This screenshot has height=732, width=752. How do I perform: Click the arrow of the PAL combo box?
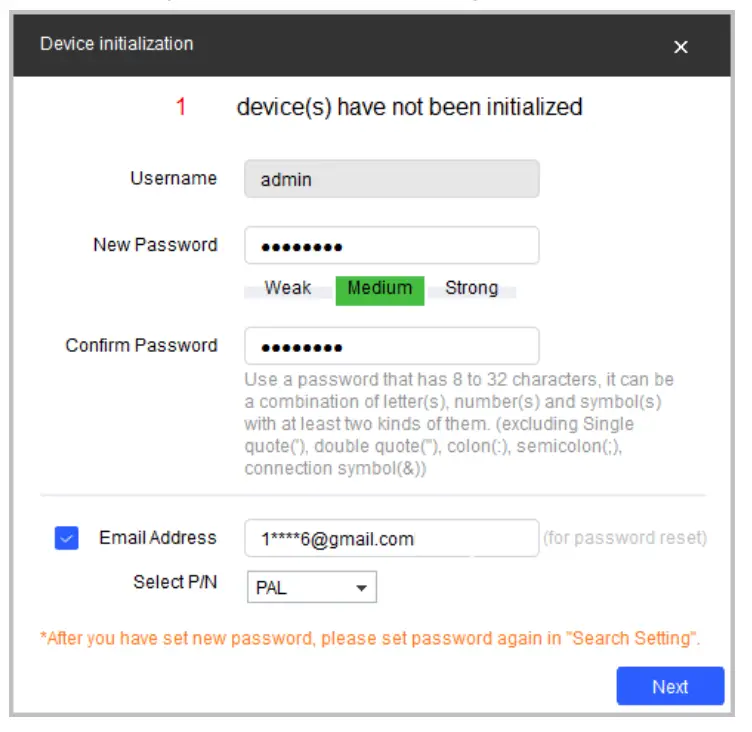click(361, 588)
